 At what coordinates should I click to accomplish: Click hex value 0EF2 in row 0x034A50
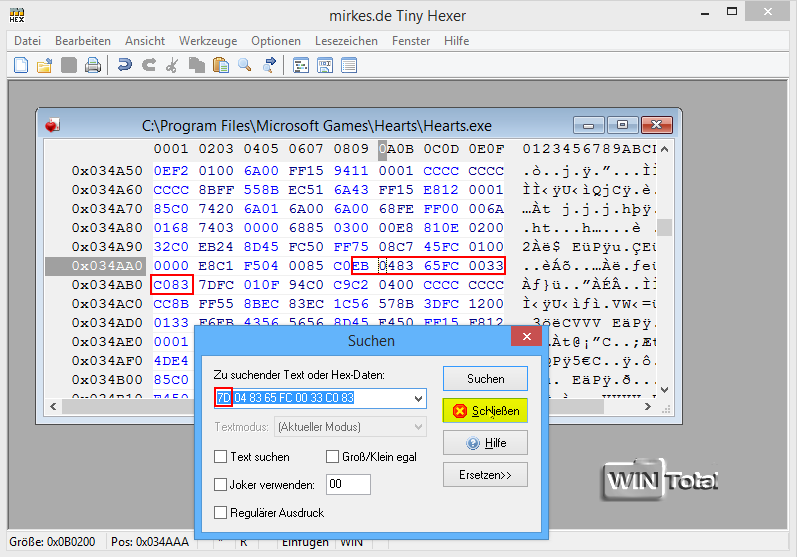(171, 171)
